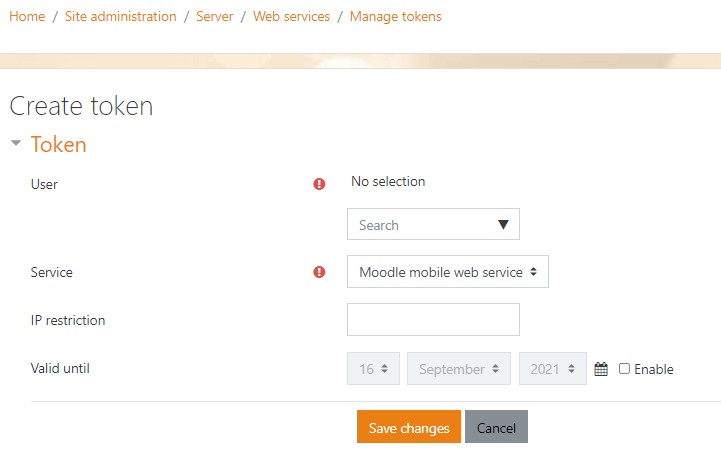Click Save changes button
This screenshot has width=721, height=458.
pos(409,427)
